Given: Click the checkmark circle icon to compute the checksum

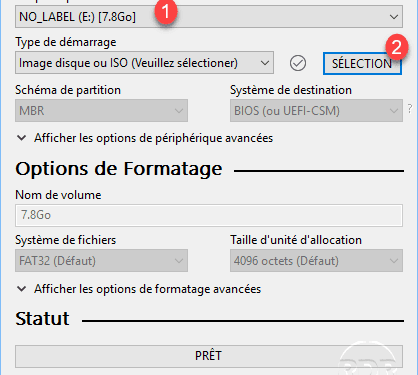Looking at the screenshot, I should point(298,63).
